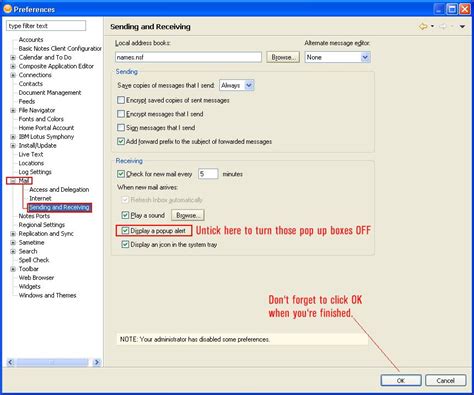The image size is (474, 395).
Task: Click the names.nsf address book field
Action: [188, 57]
